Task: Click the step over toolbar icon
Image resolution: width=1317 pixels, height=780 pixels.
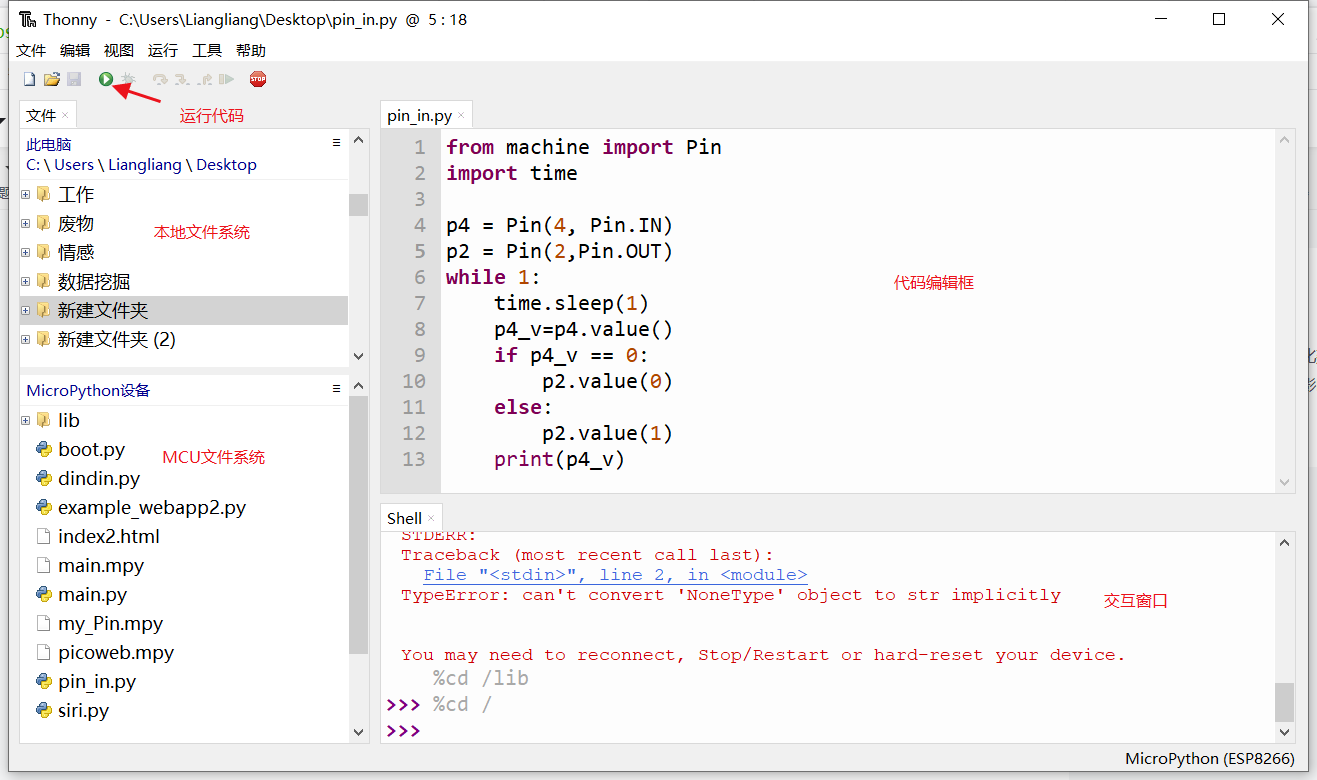Action: 160,78
